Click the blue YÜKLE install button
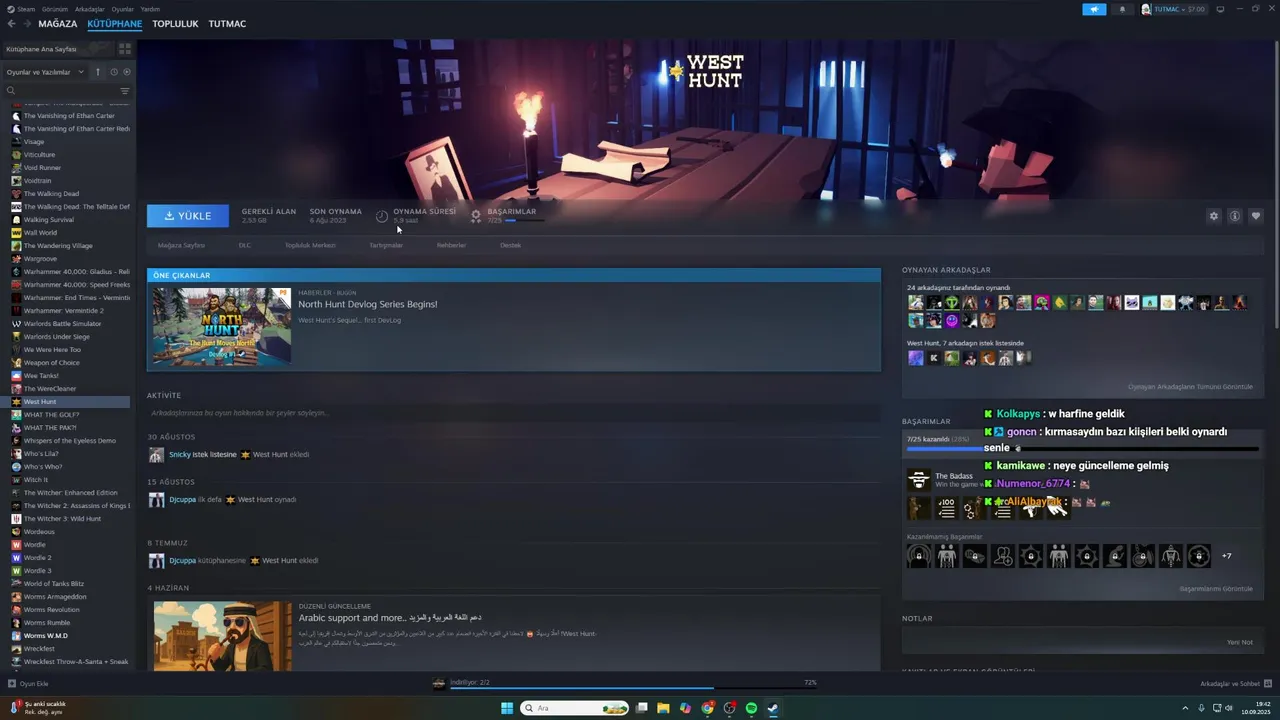 (x=188, y=216)
